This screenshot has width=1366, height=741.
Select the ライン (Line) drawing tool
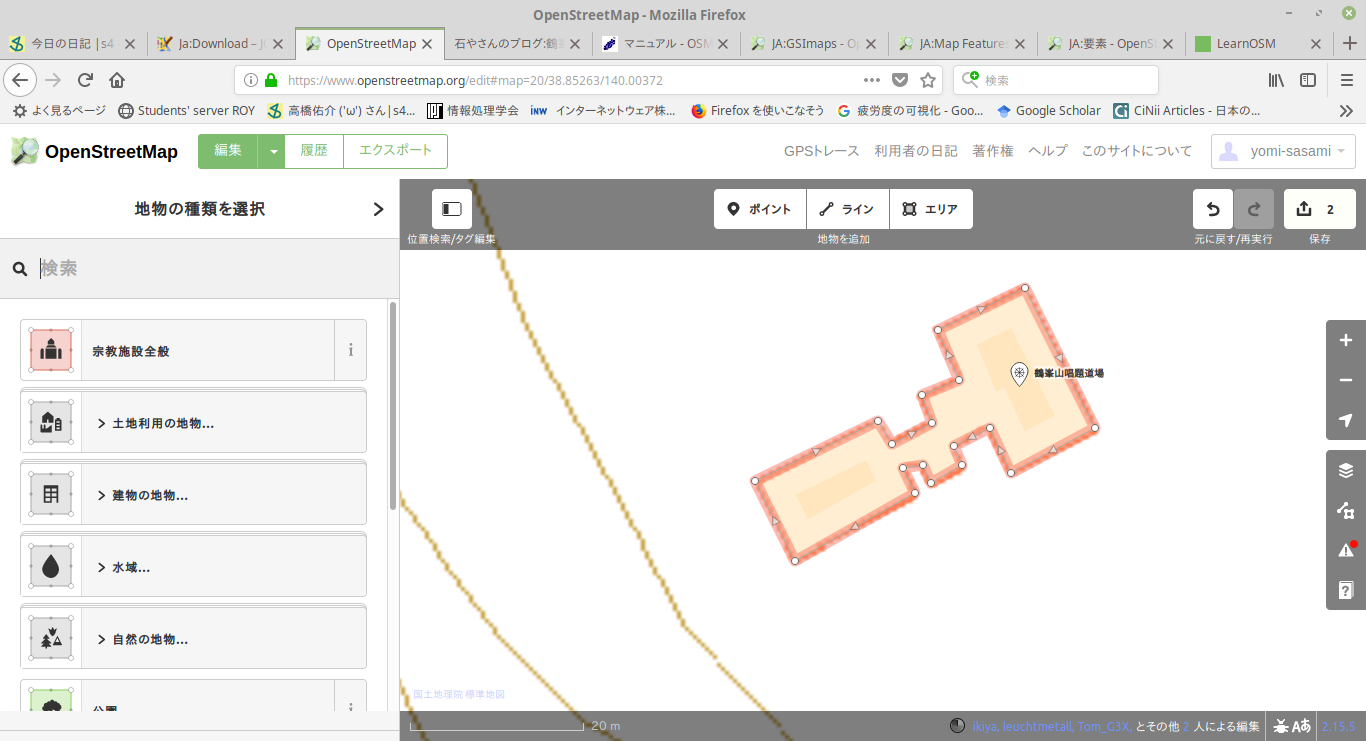(x=847, y=209)
